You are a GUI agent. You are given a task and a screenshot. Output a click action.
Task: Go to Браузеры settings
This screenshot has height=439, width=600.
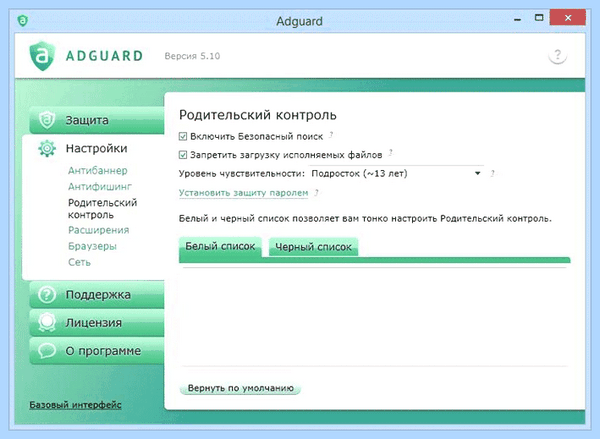pyautogui.click(x=92, y=246)
